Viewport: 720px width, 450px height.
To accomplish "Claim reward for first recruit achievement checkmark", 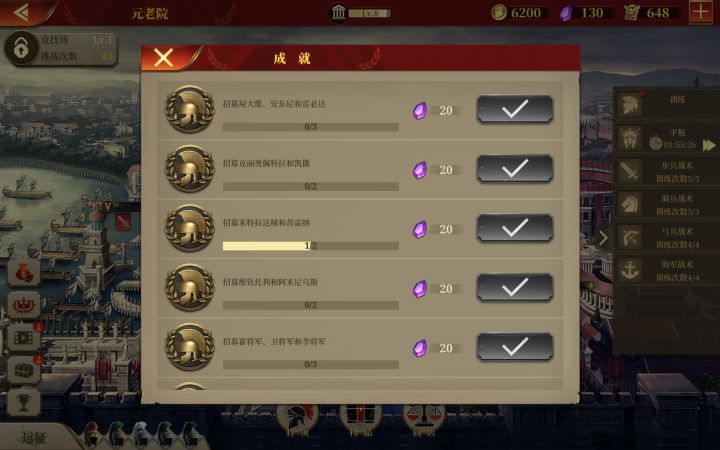I will [515, 109].
